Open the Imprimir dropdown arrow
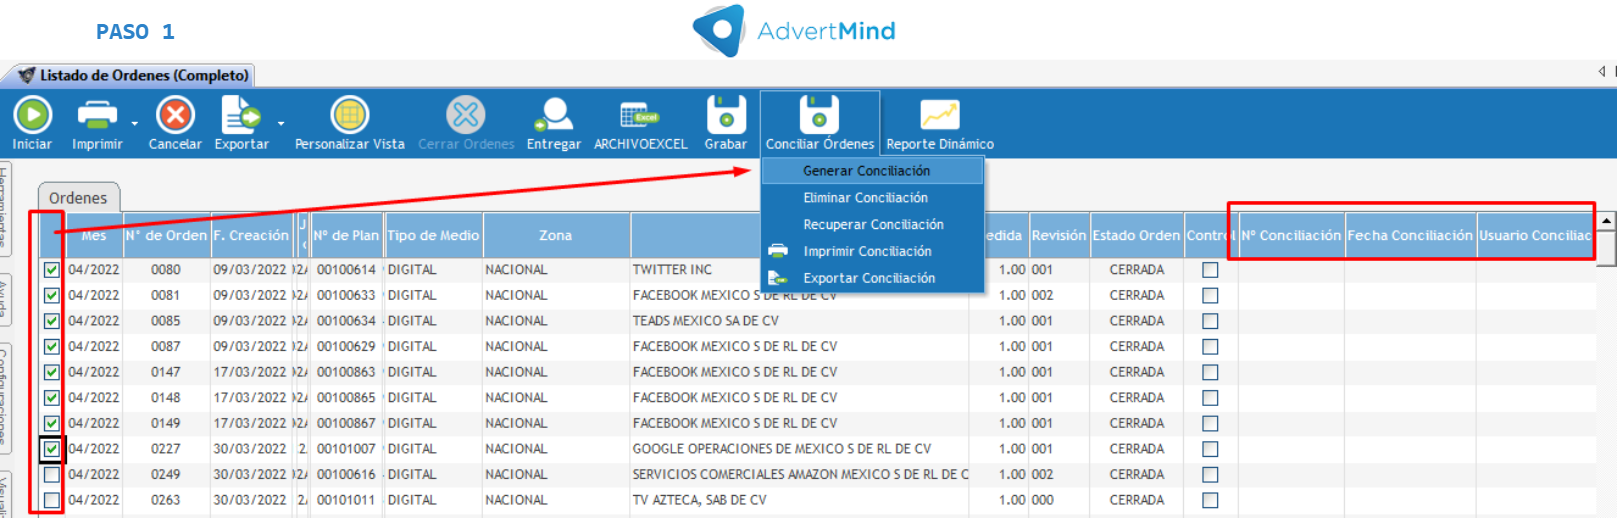Screen dimensions: 1617x518 point(135,123)
